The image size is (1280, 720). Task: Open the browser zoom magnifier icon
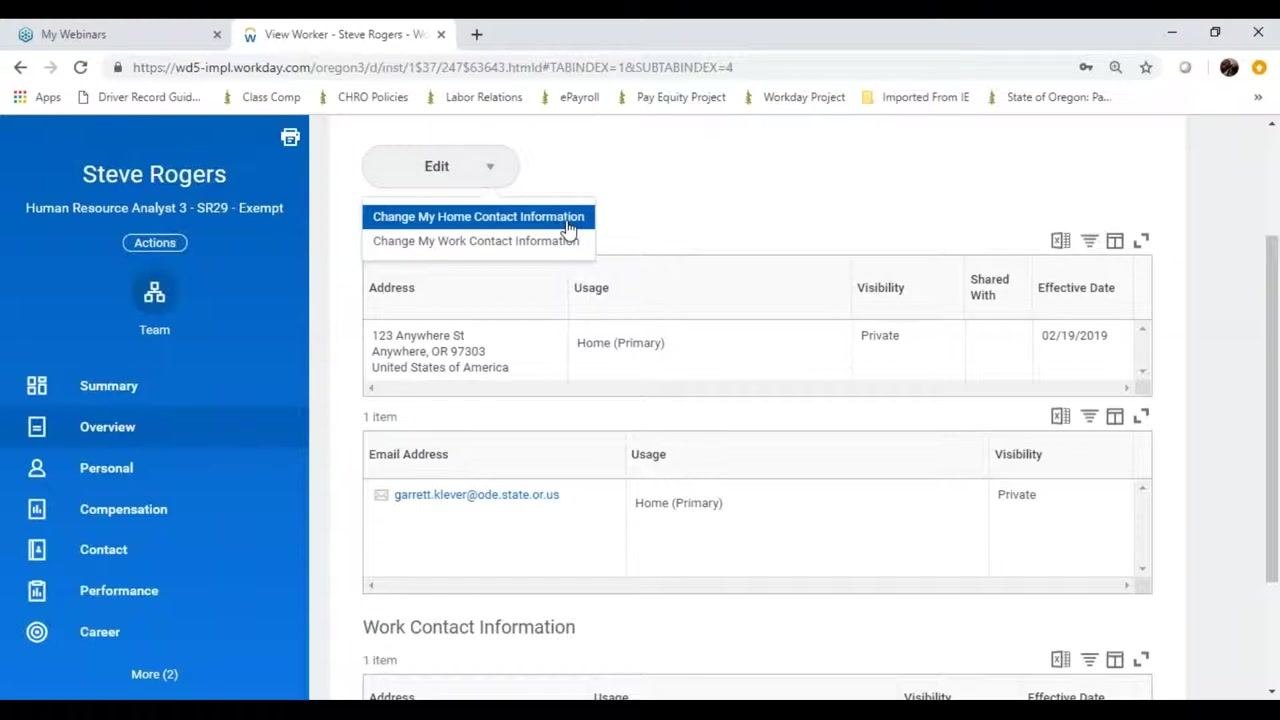click(1116, 67)
